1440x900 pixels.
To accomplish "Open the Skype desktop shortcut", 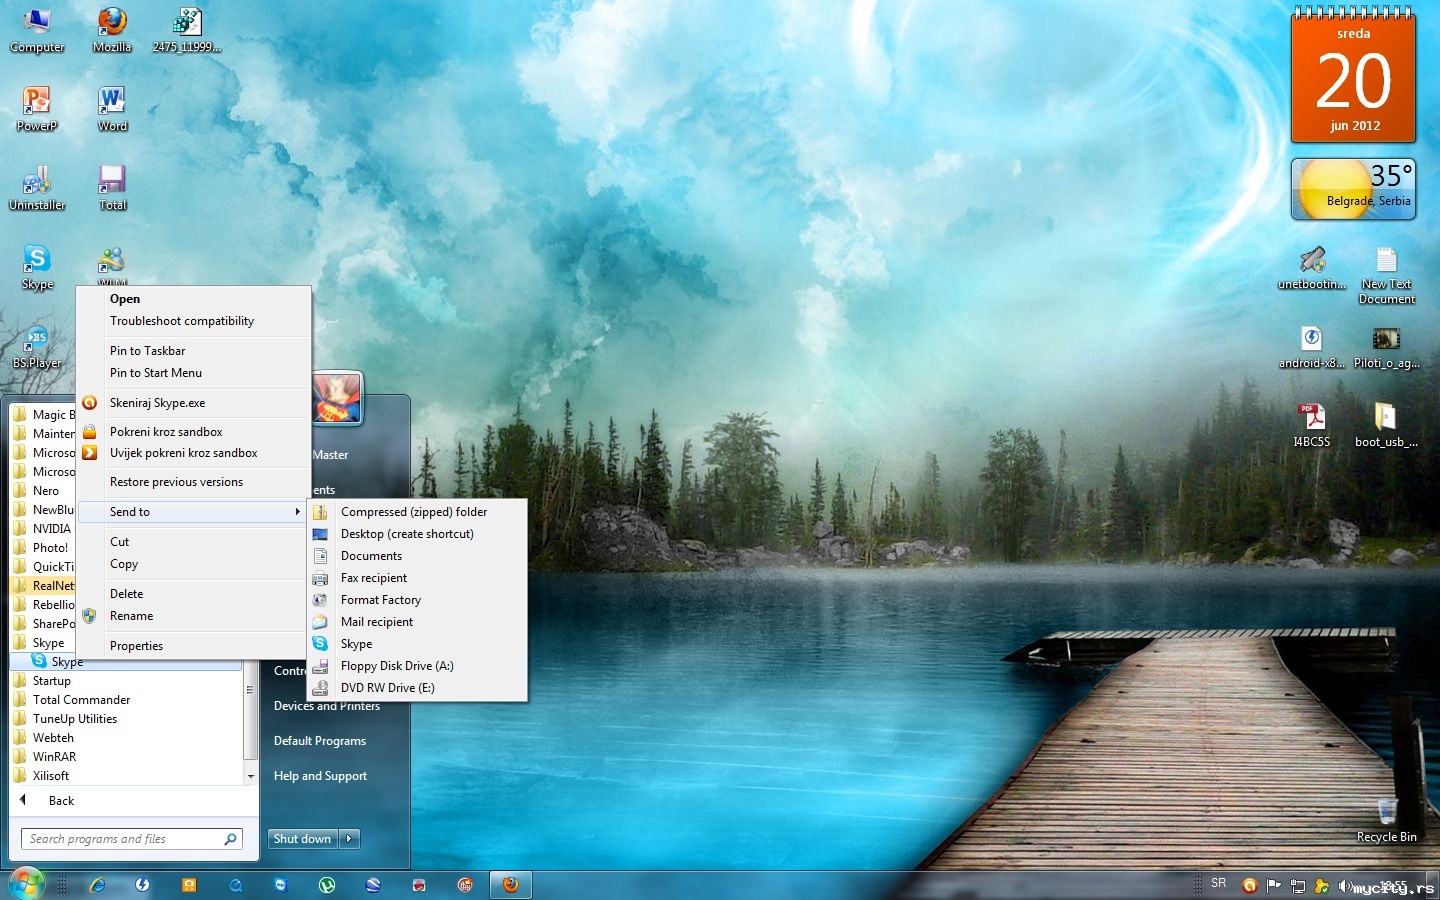I will tap(37, 263).
